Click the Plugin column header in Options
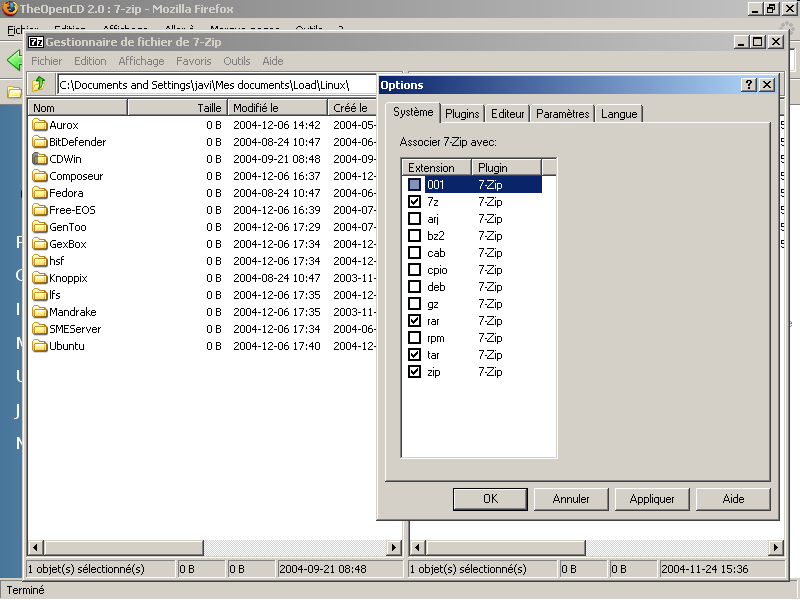The width and height of the screenshot is (800, 600). pos(507,167)
